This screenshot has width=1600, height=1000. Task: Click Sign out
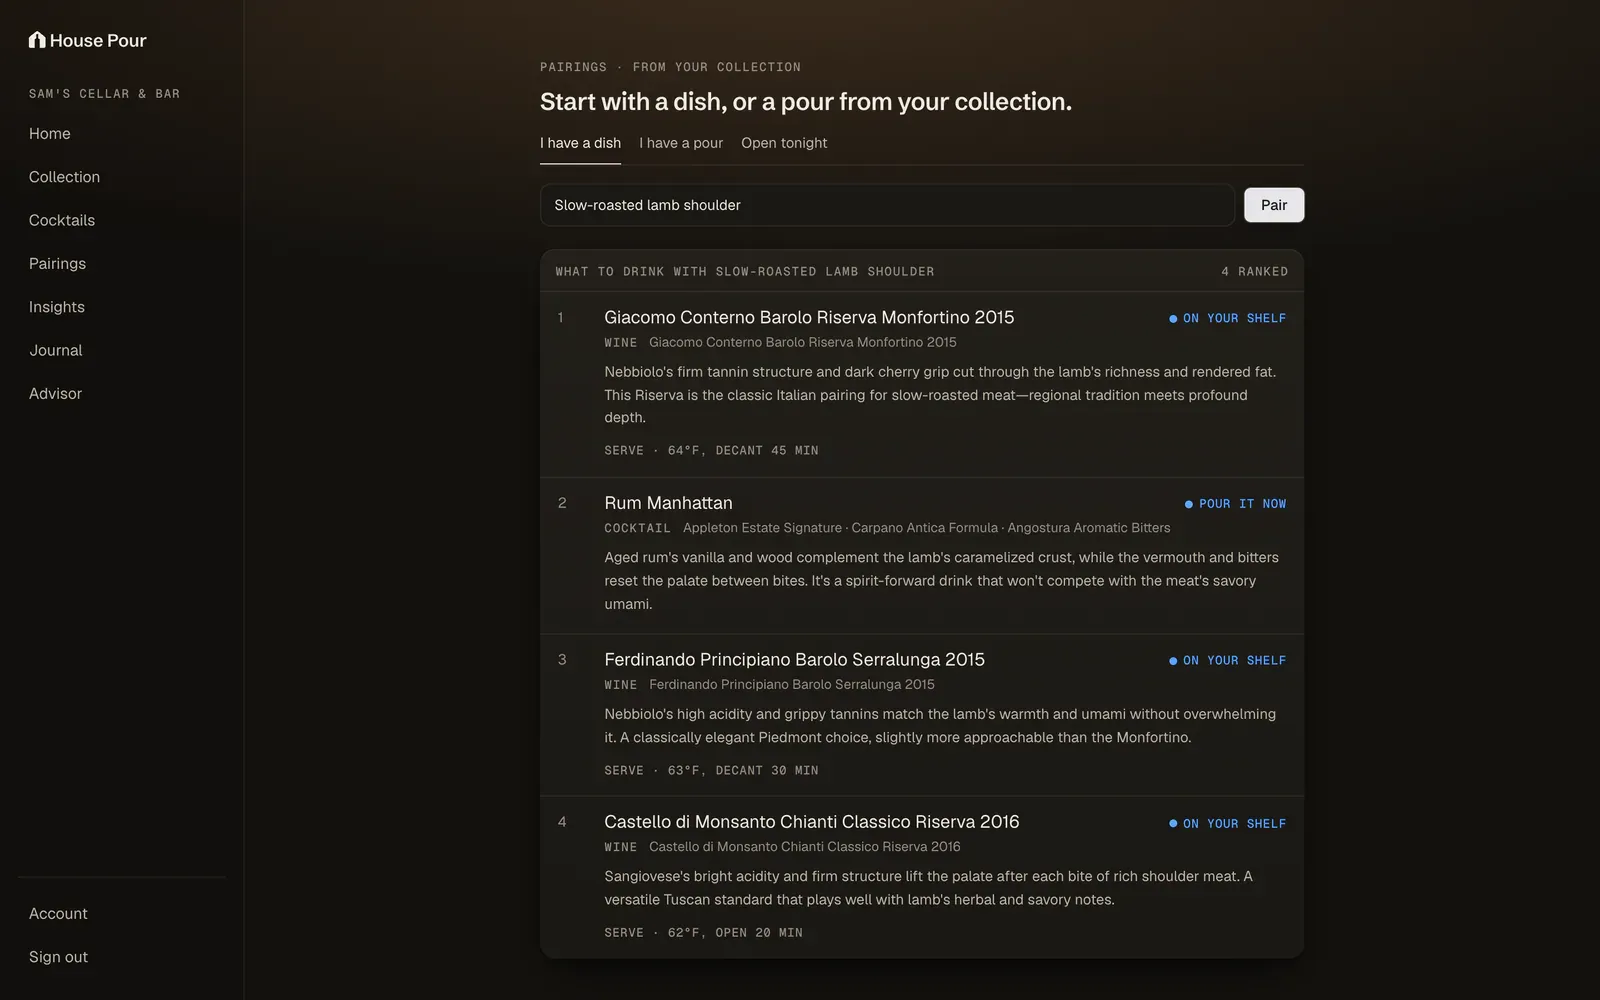[x=58, y=957]
